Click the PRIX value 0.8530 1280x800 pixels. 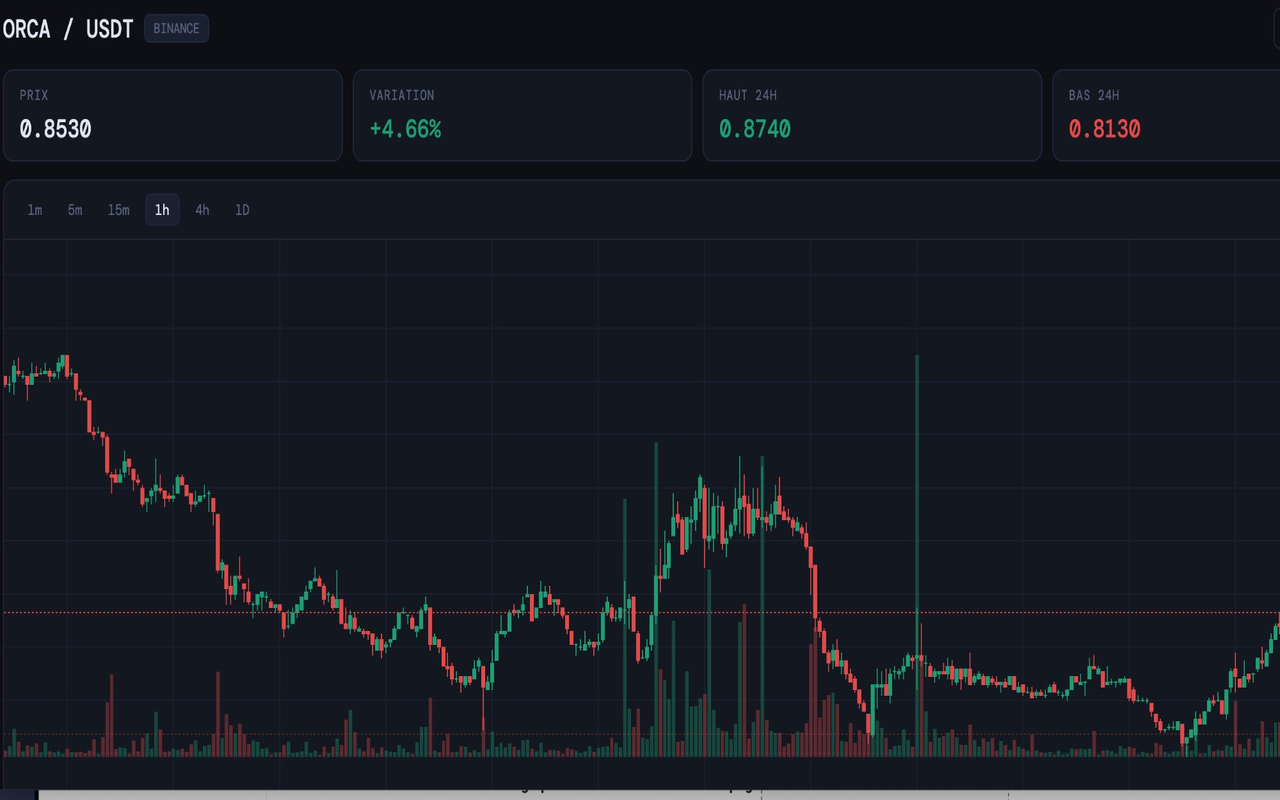(x=56, y=129)
